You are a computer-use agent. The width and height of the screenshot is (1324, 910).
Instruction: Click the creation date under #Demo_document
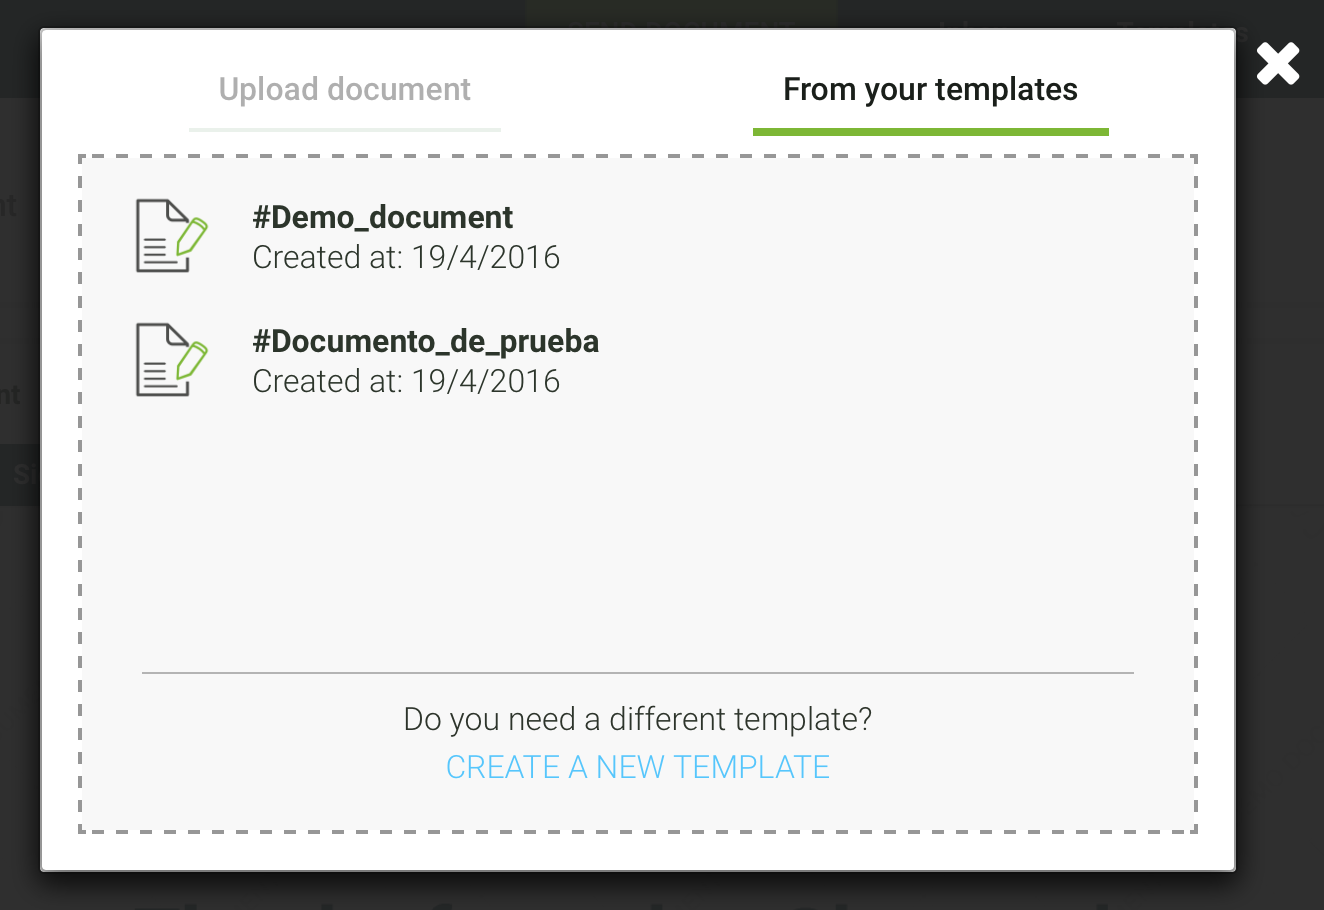tap(406, 258)
